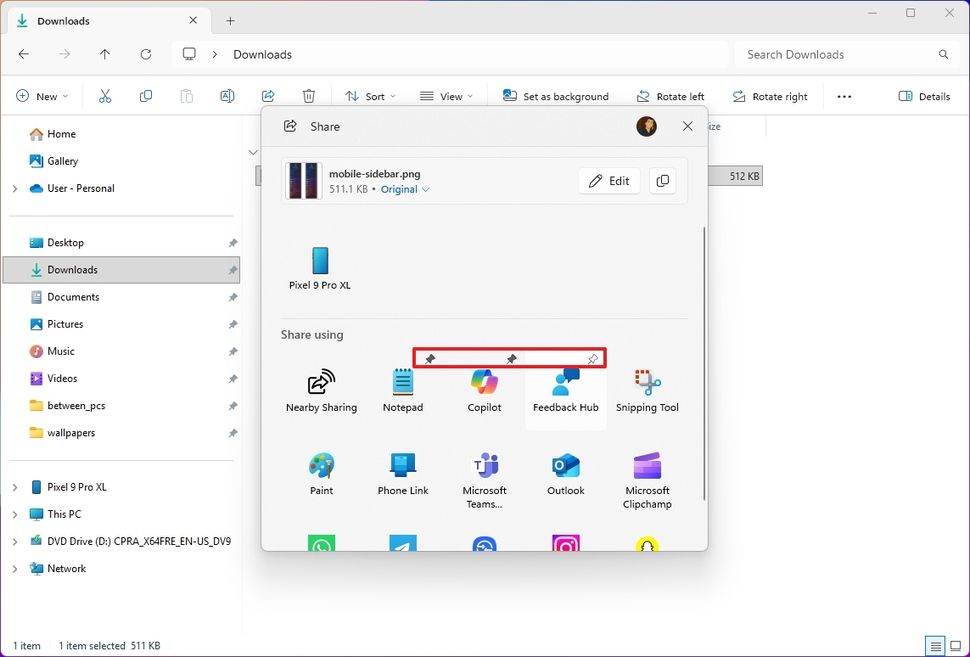Open the See more toolbar menu
Image resolution: width=970 pixels, height=657 pixels.
point(844,96)
